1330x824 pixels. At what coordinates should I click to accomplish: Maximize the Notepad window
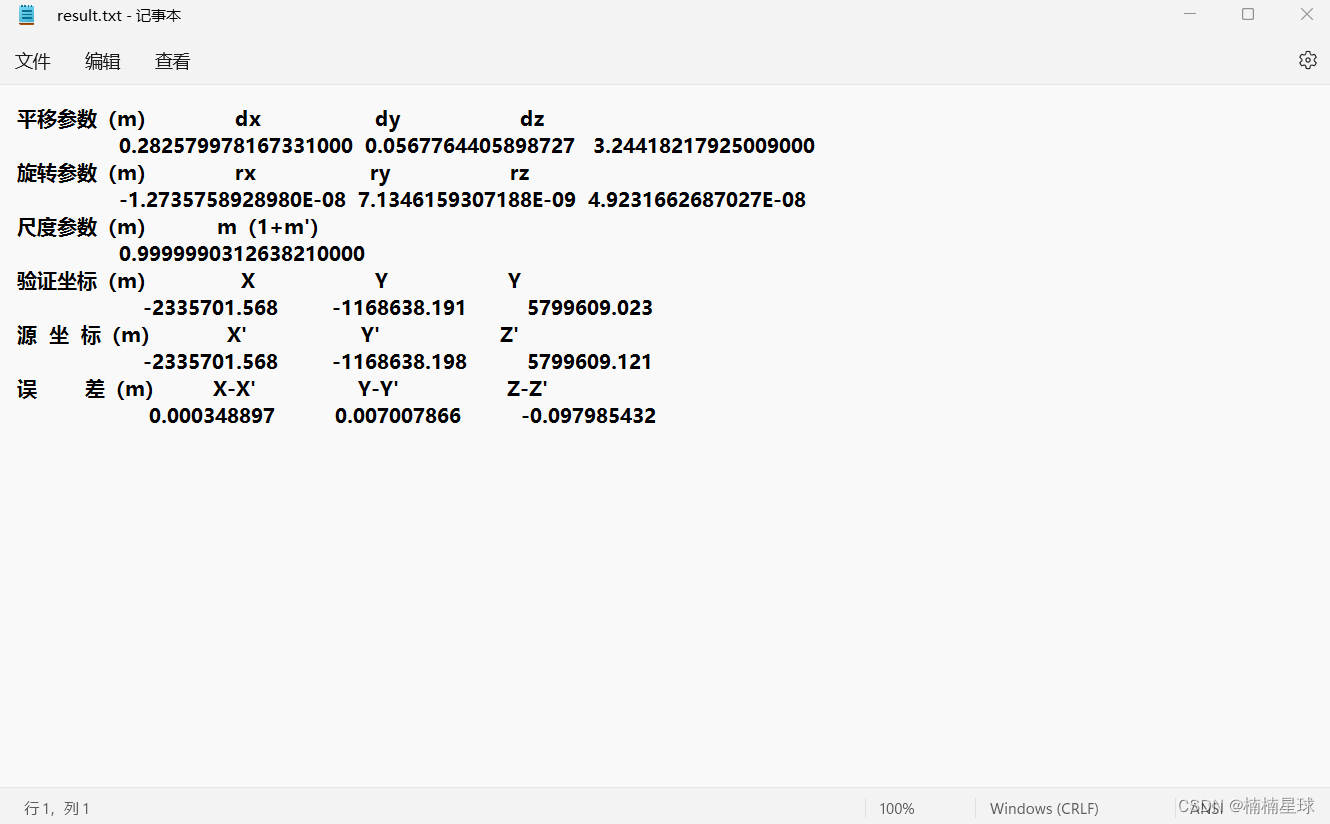[1248, 14]
